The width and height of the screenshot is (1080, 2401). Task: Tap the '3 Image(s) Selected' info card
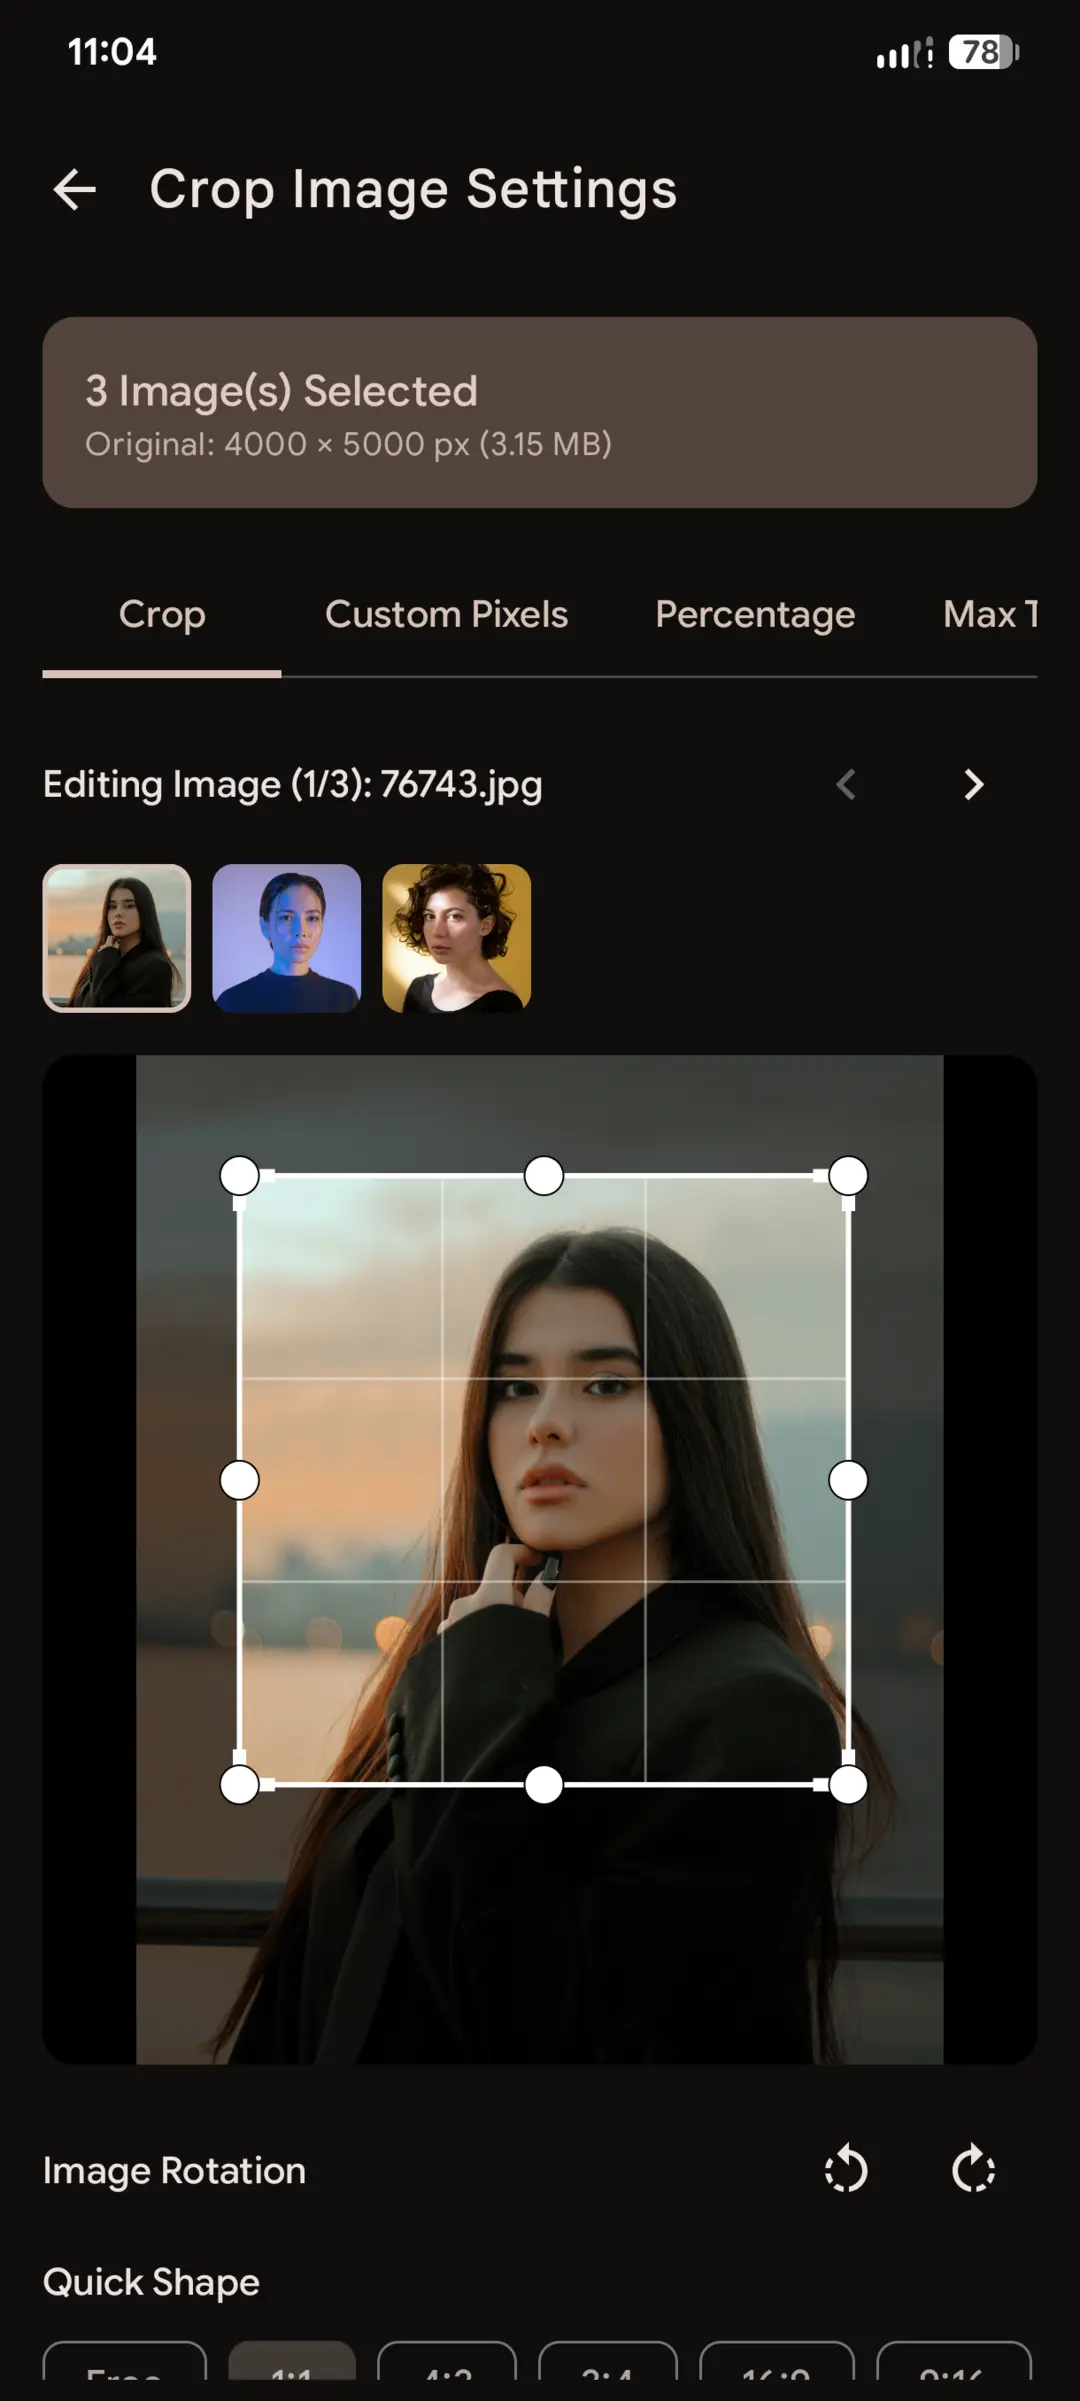coord(540,412)
